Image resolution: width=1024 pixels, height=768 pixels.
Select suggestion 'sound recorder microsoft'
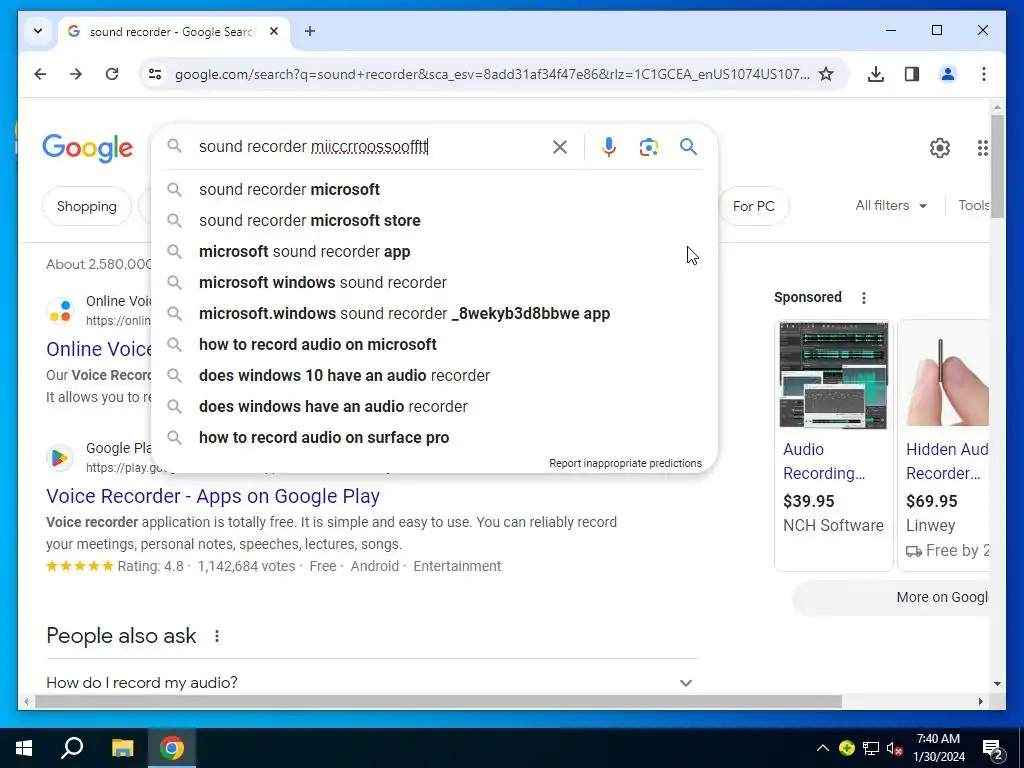pyautogui.click(x=434, y=189)
